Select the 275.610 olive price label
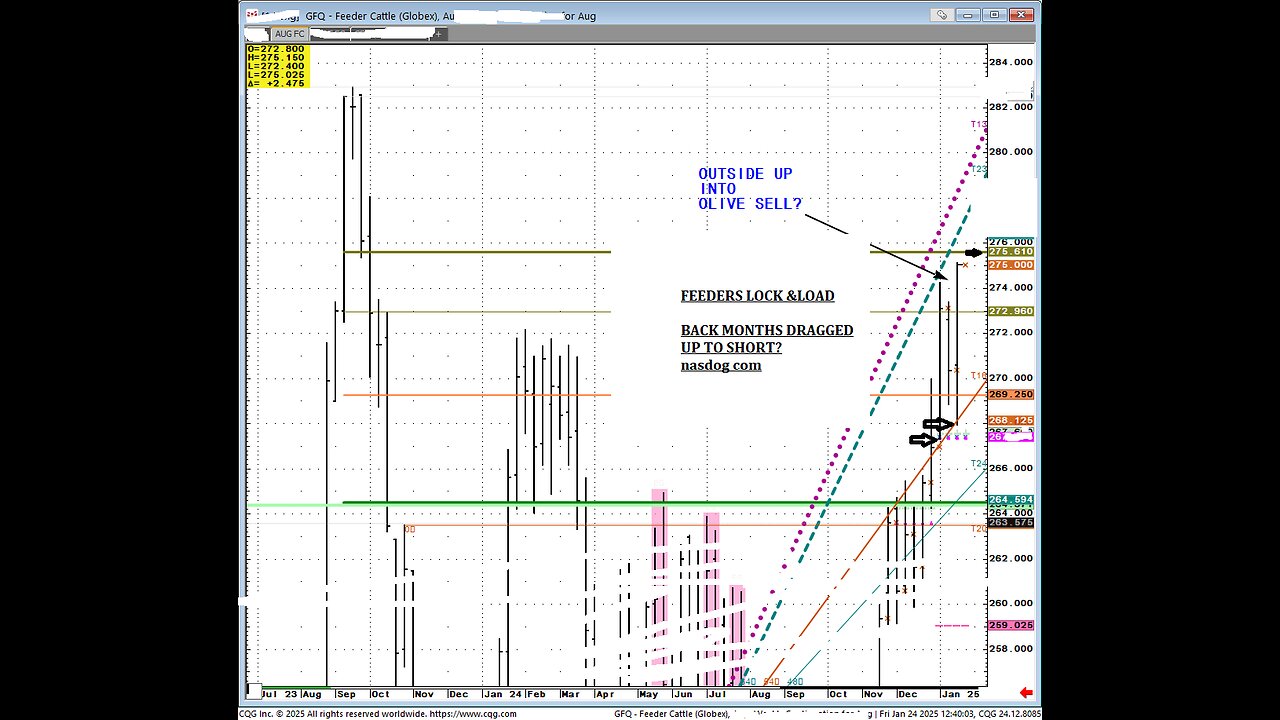 pos(1010,252)
